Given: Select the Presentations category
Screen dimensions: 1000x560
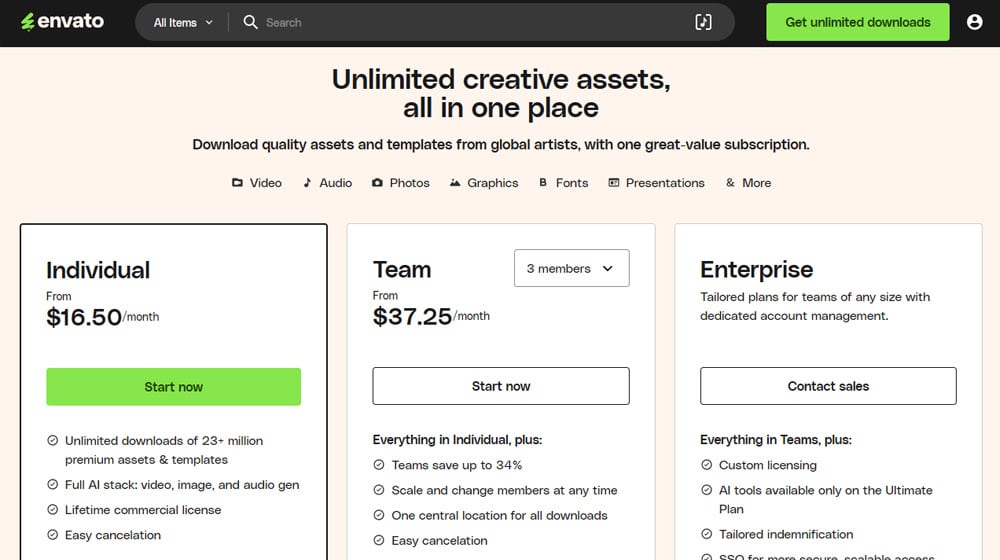Looking at the screenshot, I should [x=656, y=182].
